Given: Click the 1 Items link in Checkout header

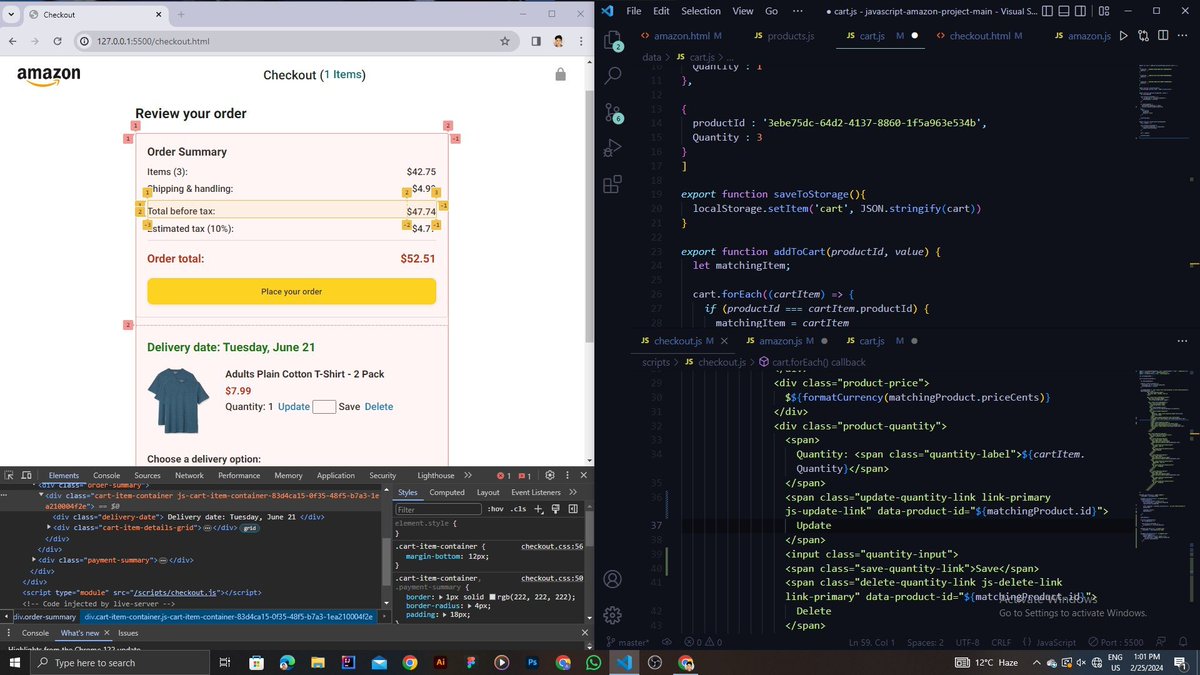Looking at the screenshot, I should (x=343, y=75).
